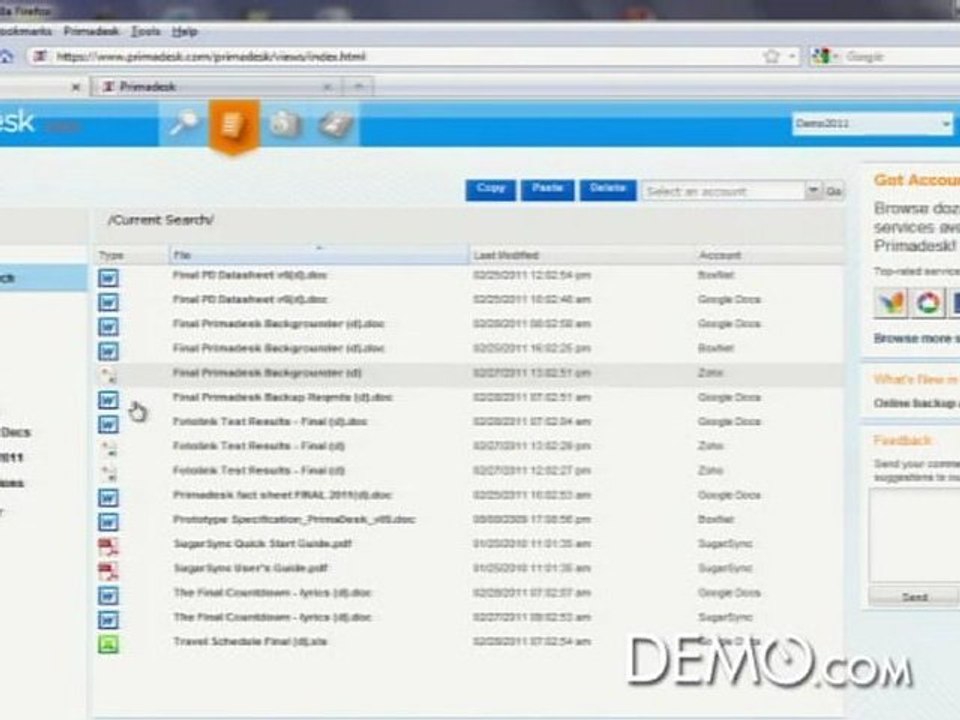Click Zoho account cell of highlighted Backgrounder row
Viewport: 960px width, 720px height.
(710, 372)
